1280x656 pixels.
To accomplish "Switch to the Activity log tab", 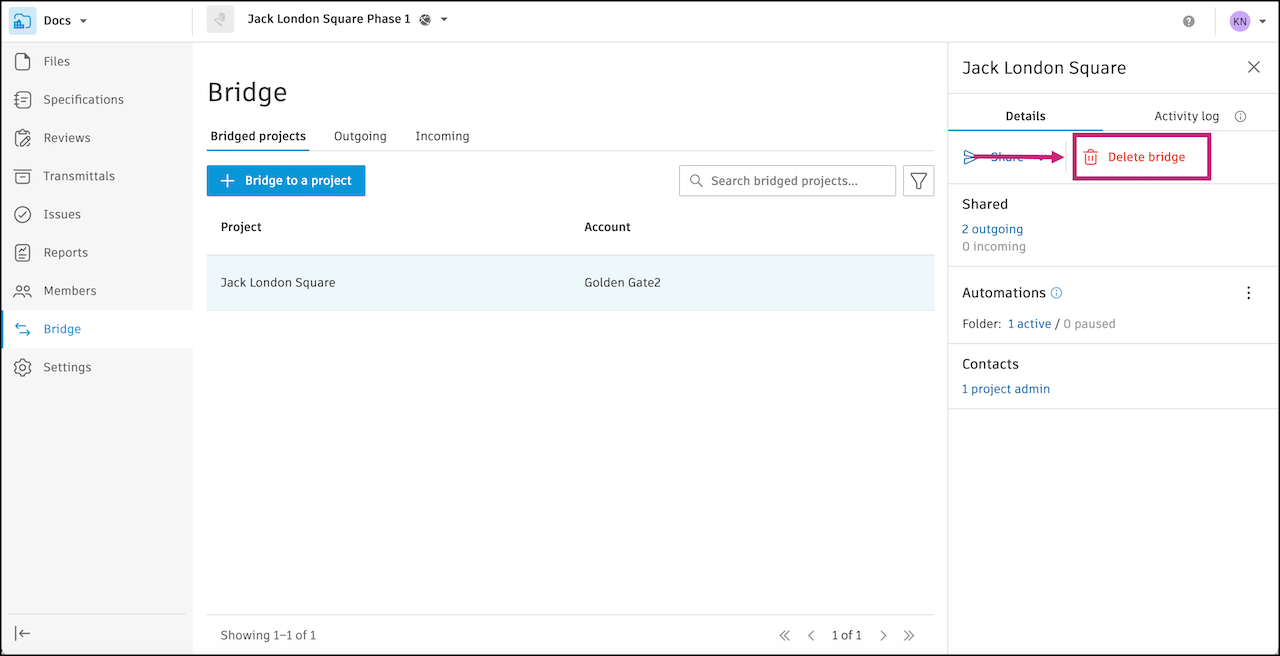I will (x=1186, y=116).
